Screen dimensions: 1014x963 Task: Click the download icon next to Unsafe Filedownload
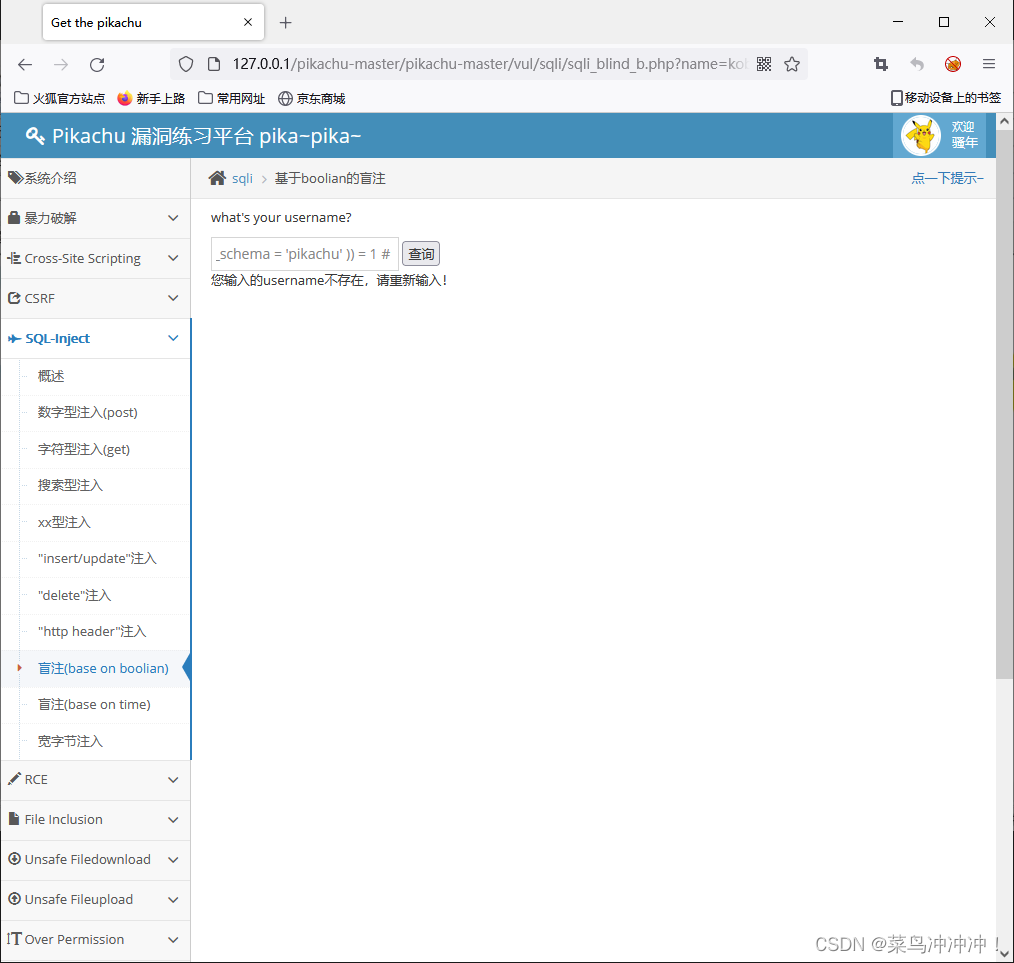click(14, 859)
